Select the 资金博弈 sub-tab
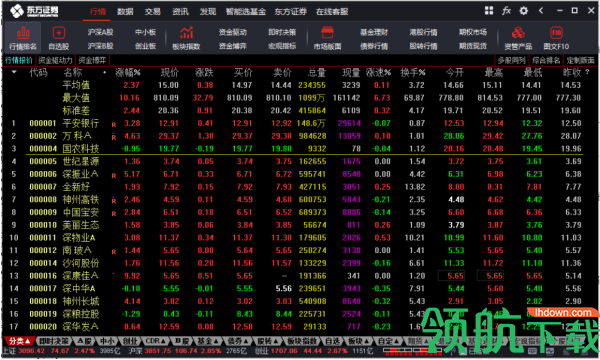 (x=92, y=60)
